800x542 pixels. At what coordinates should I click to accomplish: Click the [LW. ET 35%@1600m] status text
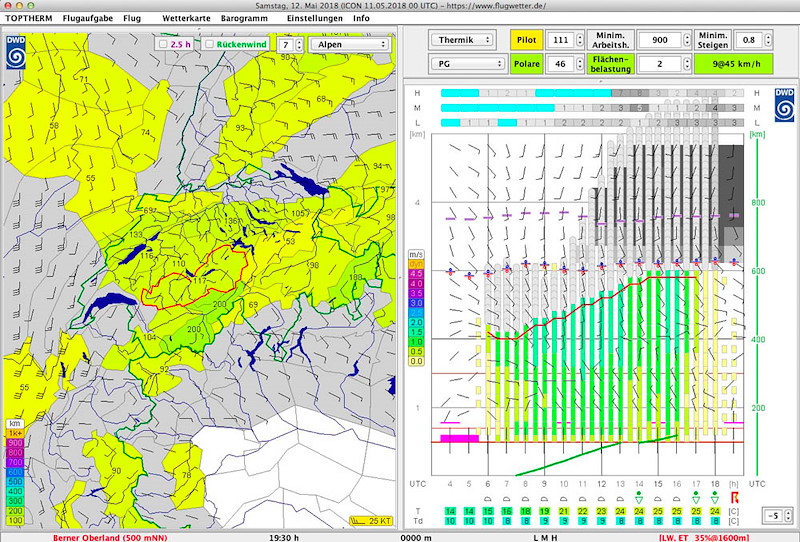tap(704, 537)
